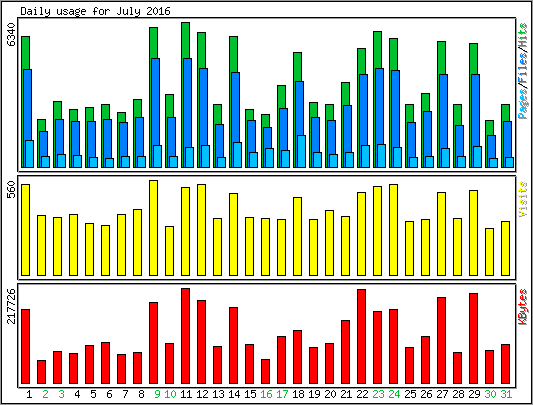The height and width of the screenshot is (405, 533).
Task: Click the Pages/Files/Hits legend label
Action: coord(523,71)
